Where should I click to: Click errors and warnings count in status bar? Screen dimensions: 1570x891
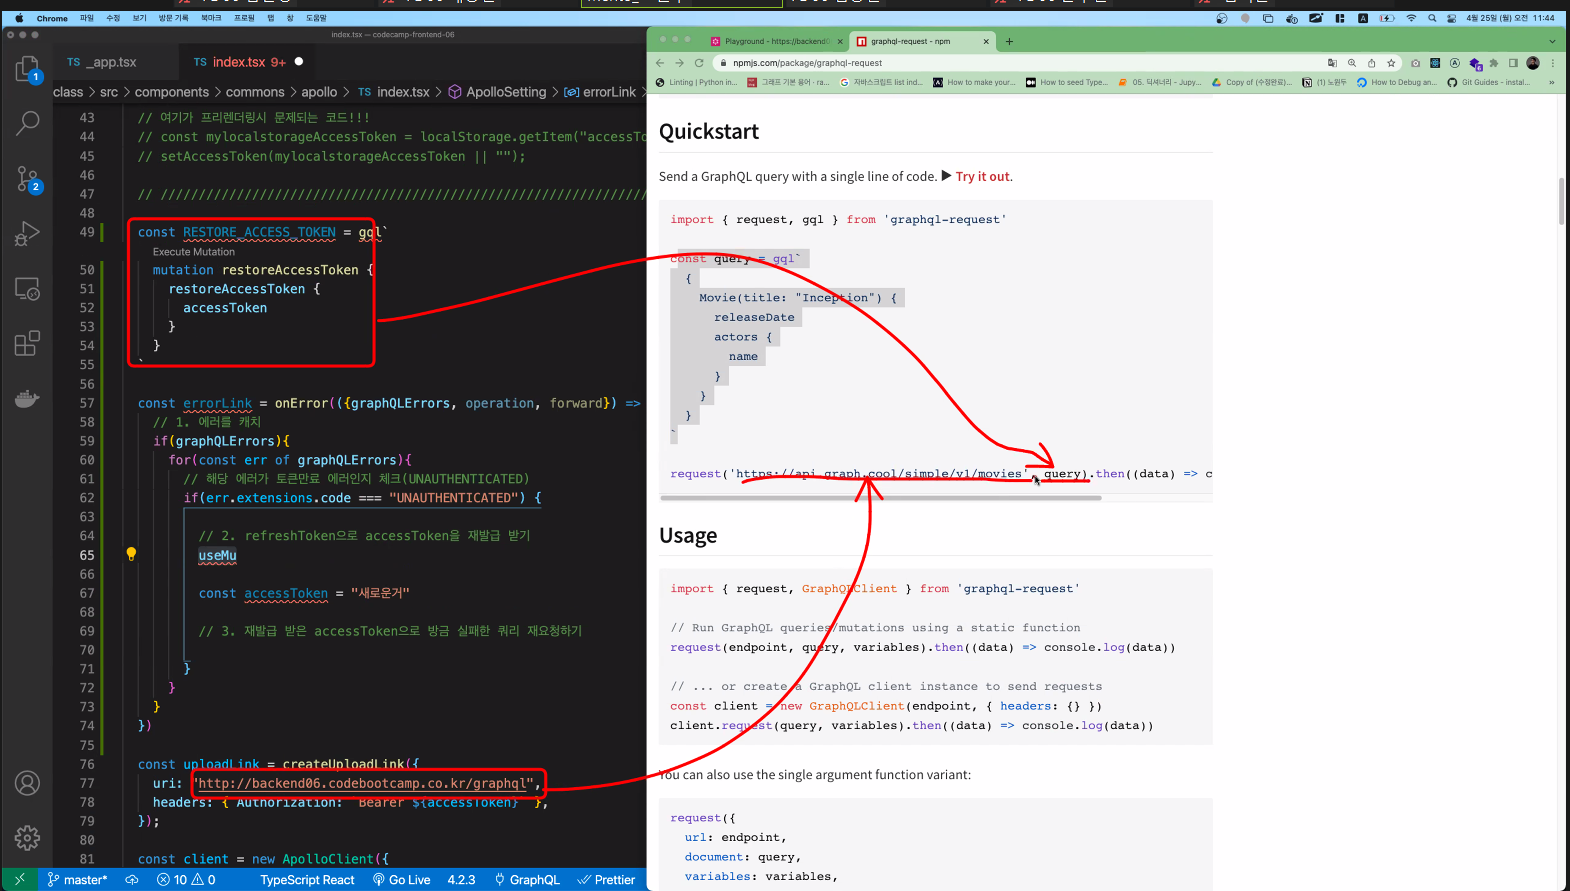click(x=186, y=880)
